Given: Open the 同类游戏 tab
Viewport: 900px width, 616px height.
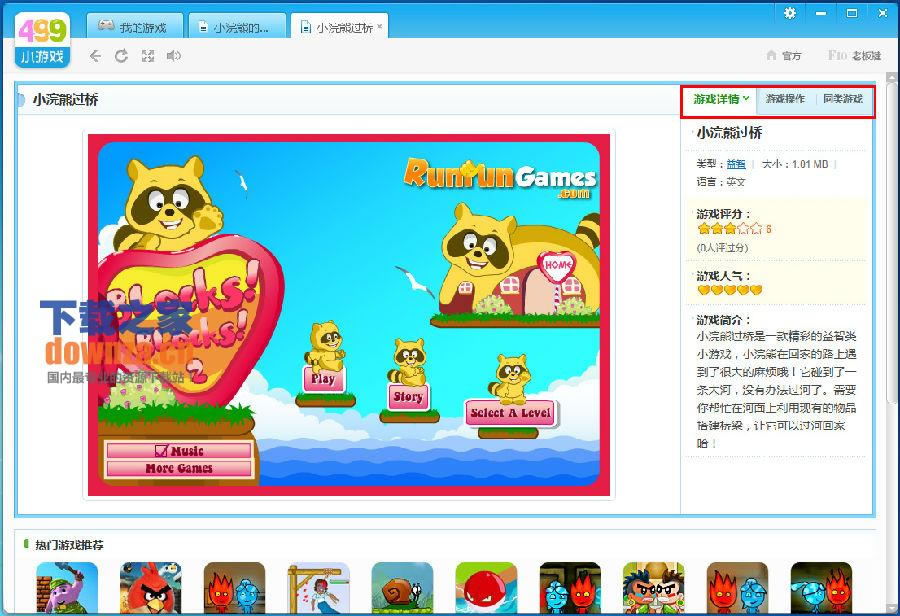Looking at the screenshot, I should click(x=843, y=99).
